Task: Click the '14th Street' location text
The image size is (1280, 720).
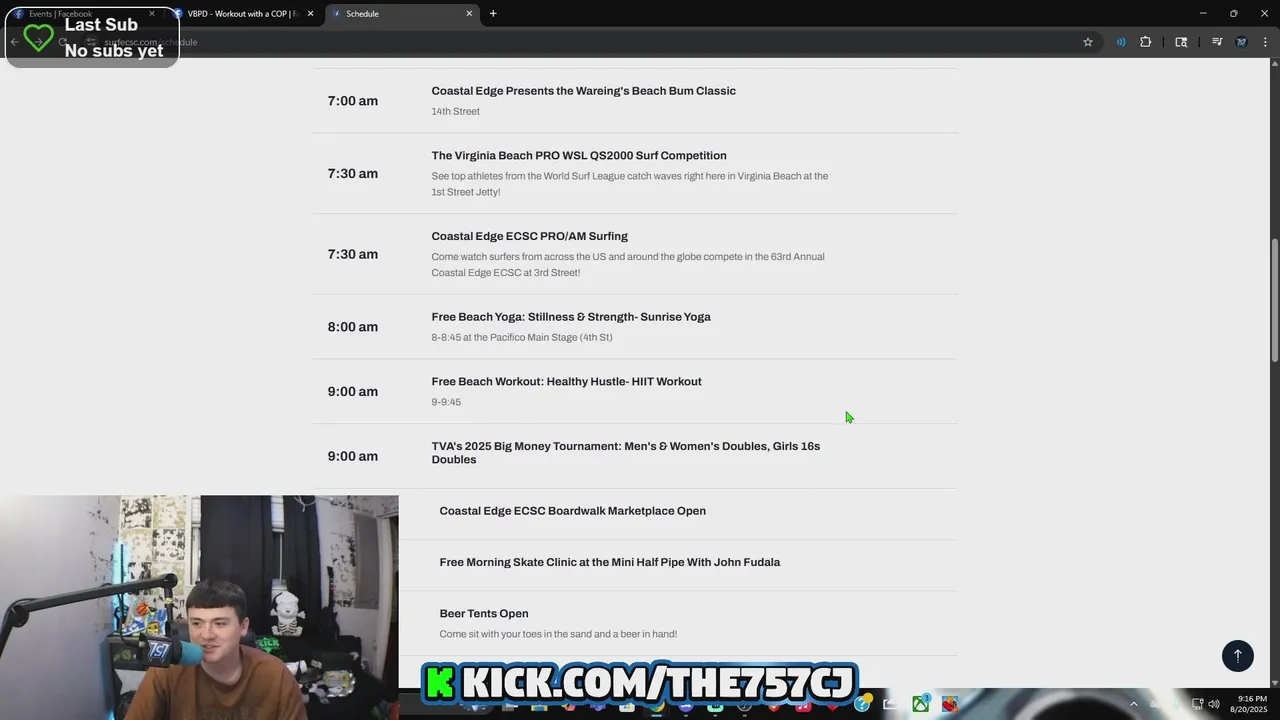Action: click(455, 112)
